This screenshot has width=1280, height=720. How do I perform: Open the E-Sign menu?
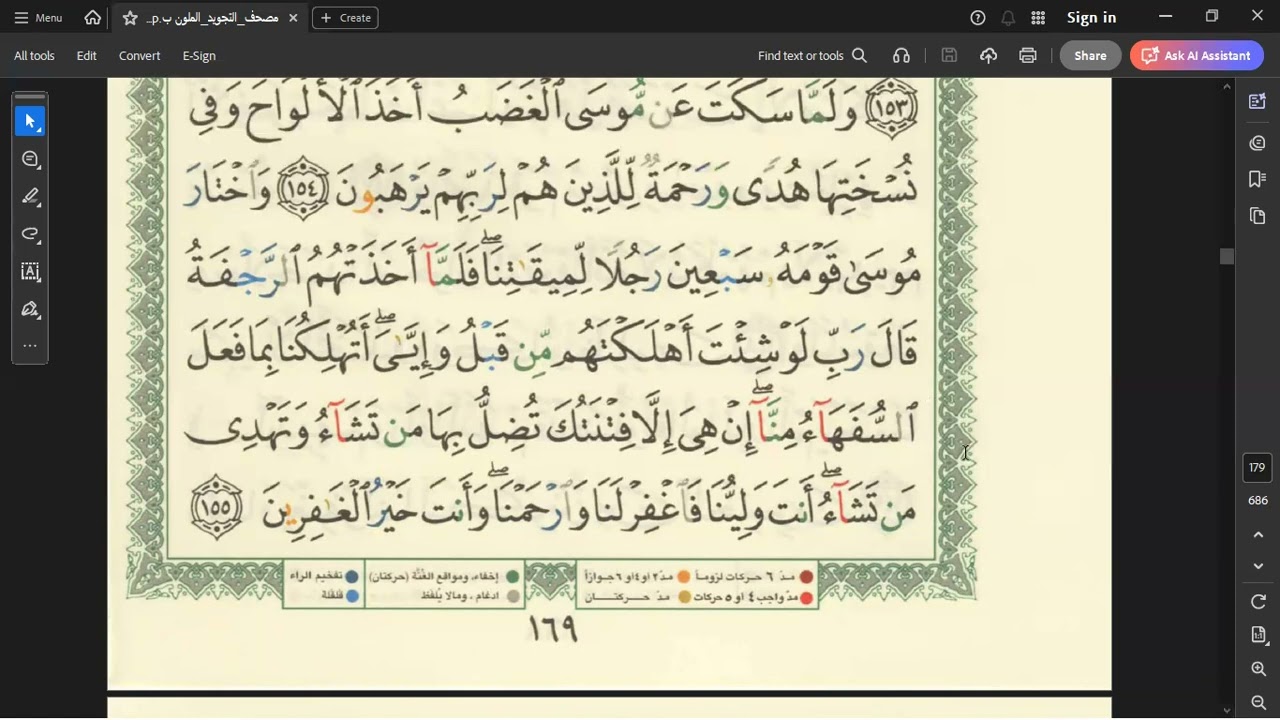[199, 56]
